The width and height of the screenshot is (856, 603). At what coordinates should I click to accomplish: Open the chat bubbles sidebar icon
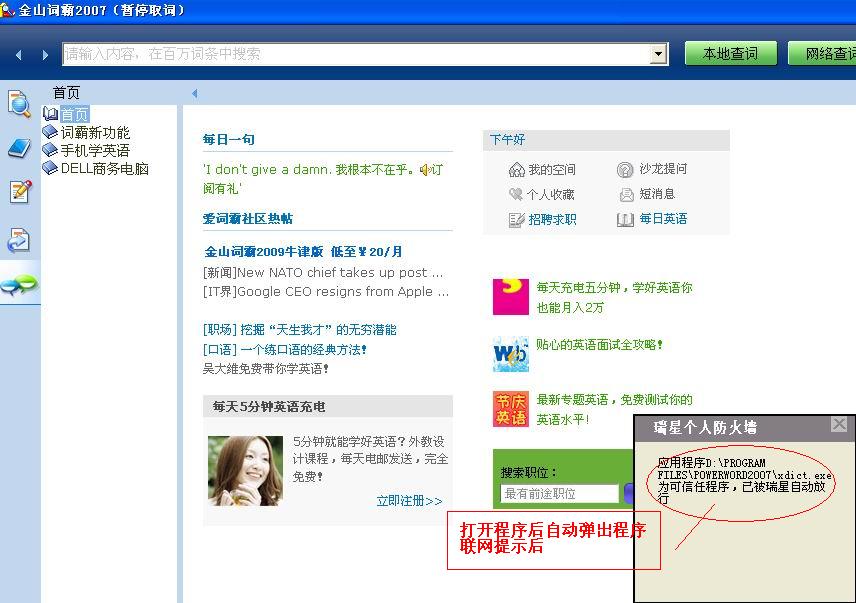pyautogui.click(x=20, y=284)
